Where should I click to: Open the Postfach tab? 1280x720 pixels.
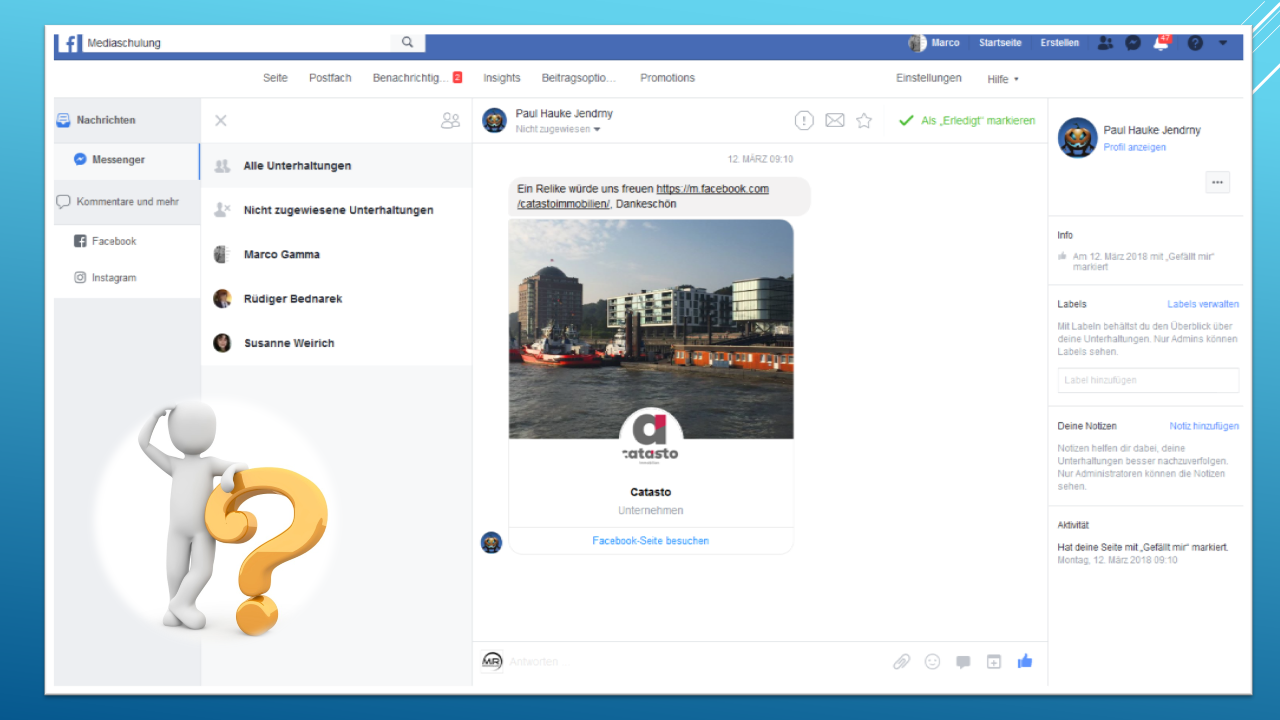click(x=330, y=78)
